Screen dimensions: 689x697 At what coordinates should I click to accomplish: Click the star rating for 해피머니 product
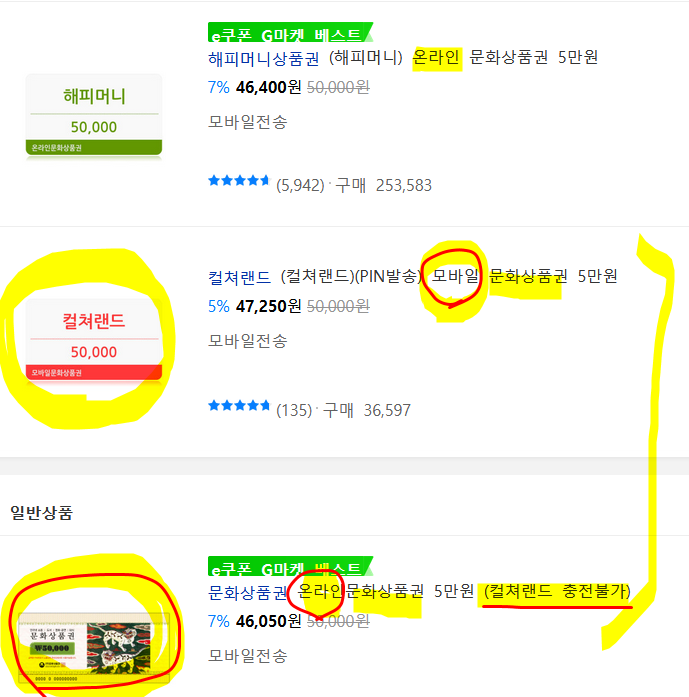click(x=239, y=180)
